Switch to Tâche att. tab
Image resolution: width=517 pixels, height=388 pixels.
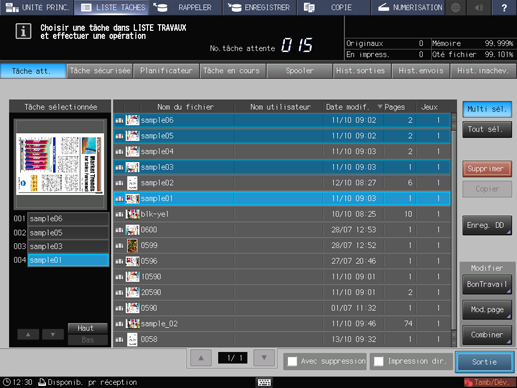(33, 71)
